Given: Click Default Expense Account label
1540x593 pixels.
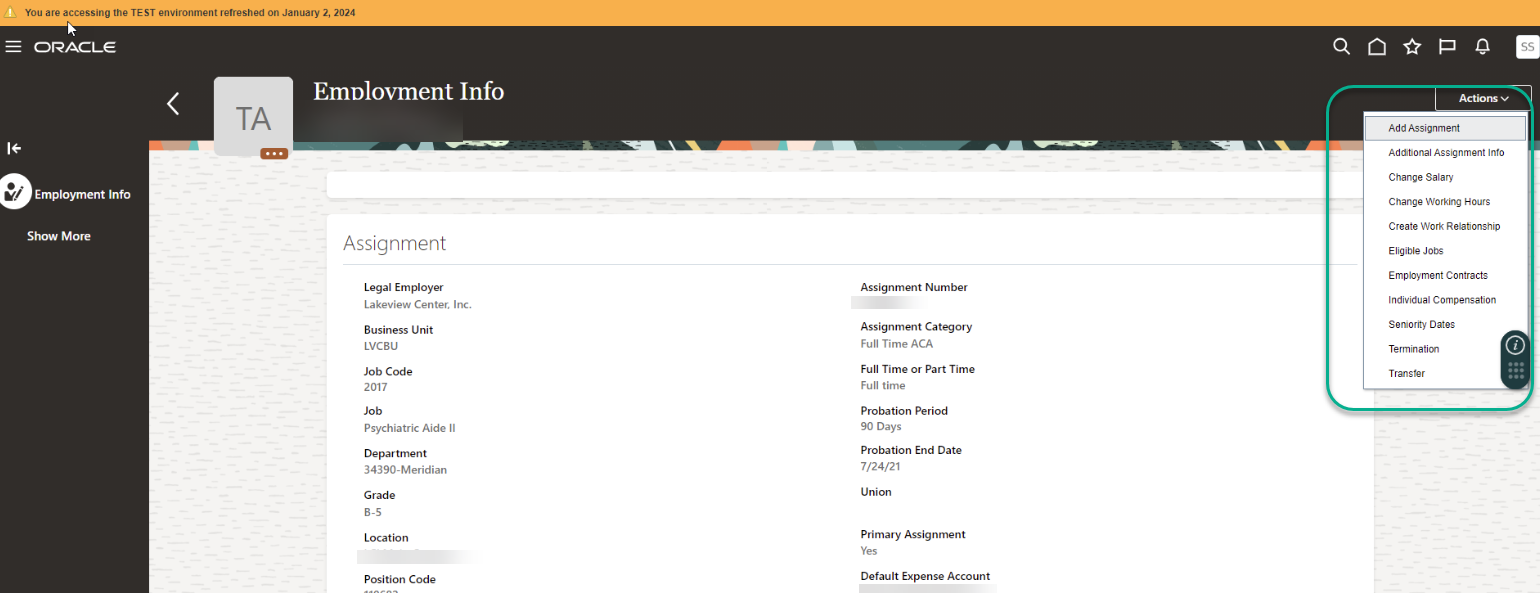Looking at the screenshot, I should pyautogui.click(x=925, y=576).
